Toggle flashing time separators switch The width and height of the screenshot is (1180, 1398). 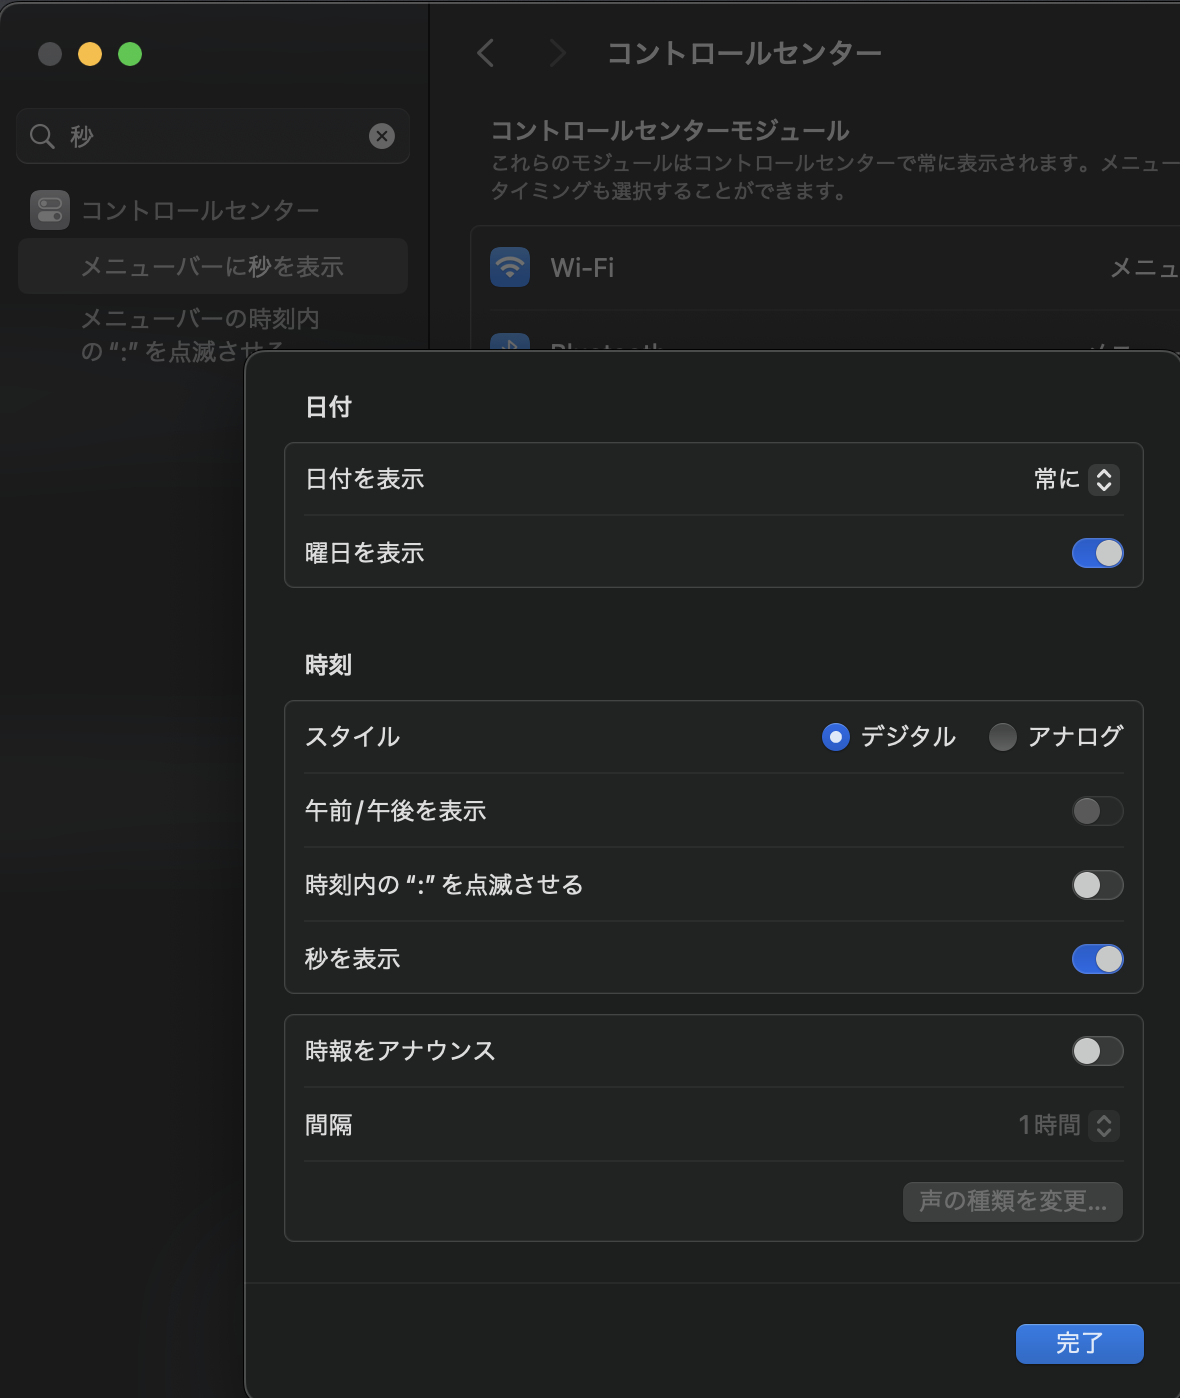tap(1097, 885)
